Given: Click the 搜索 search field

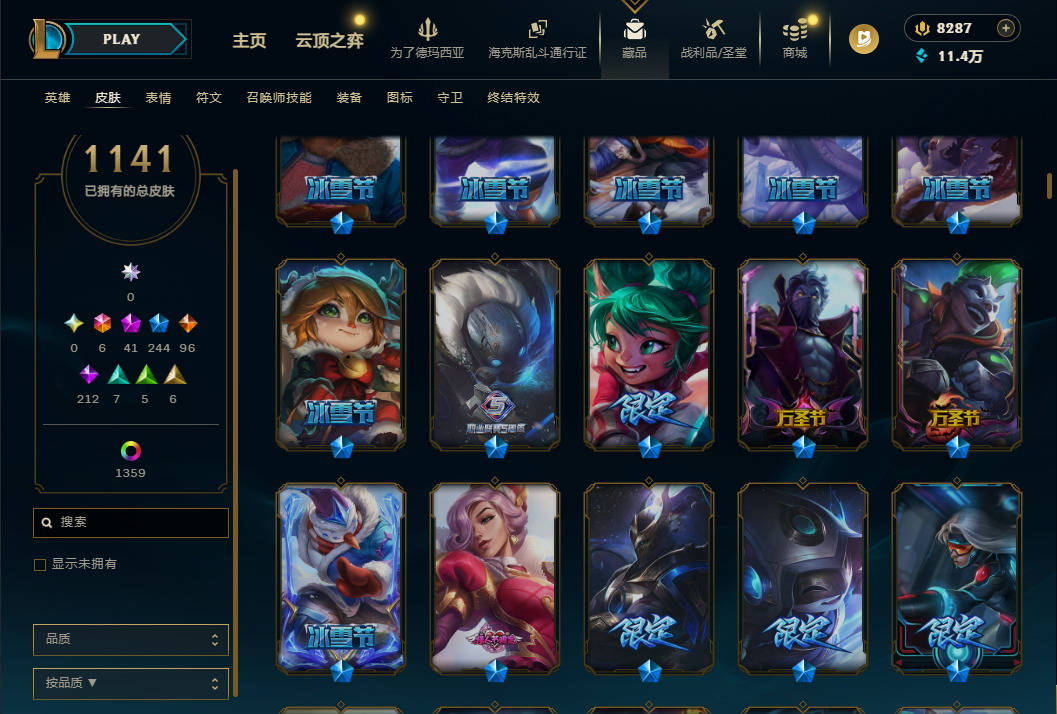Looking at the screenshot, I should coord(131,523).
